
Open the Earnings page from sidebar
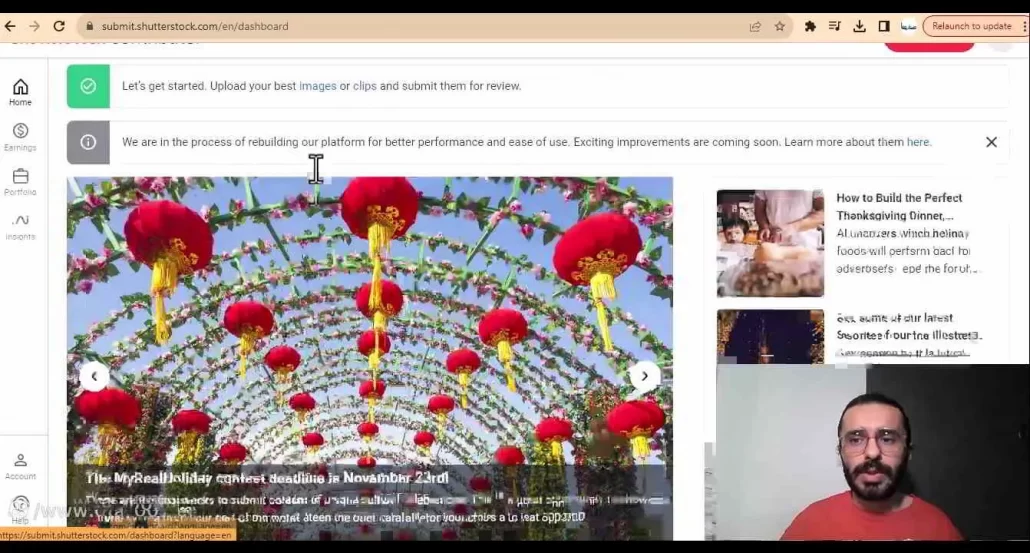[x=20, y=136]
